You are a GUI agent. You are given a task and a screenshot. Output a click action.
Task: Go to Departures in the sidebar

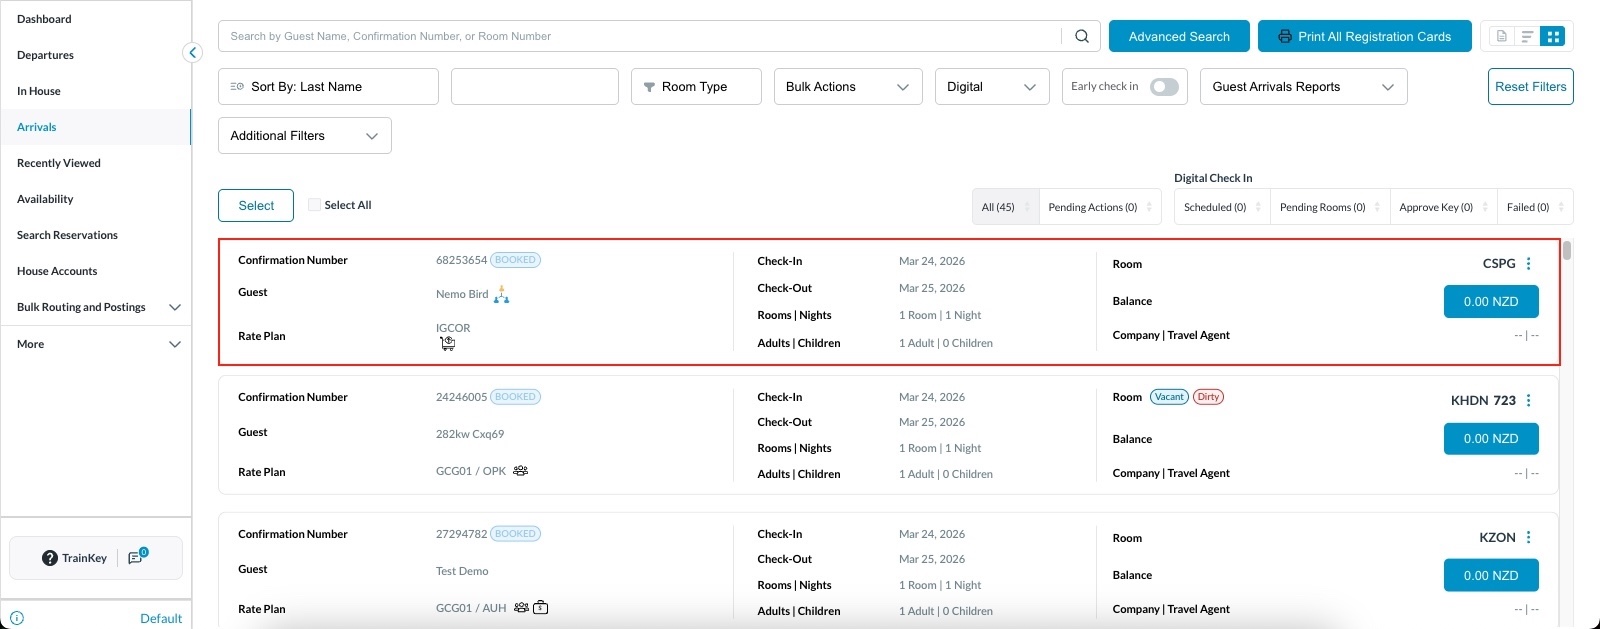(x=46, y=55)
